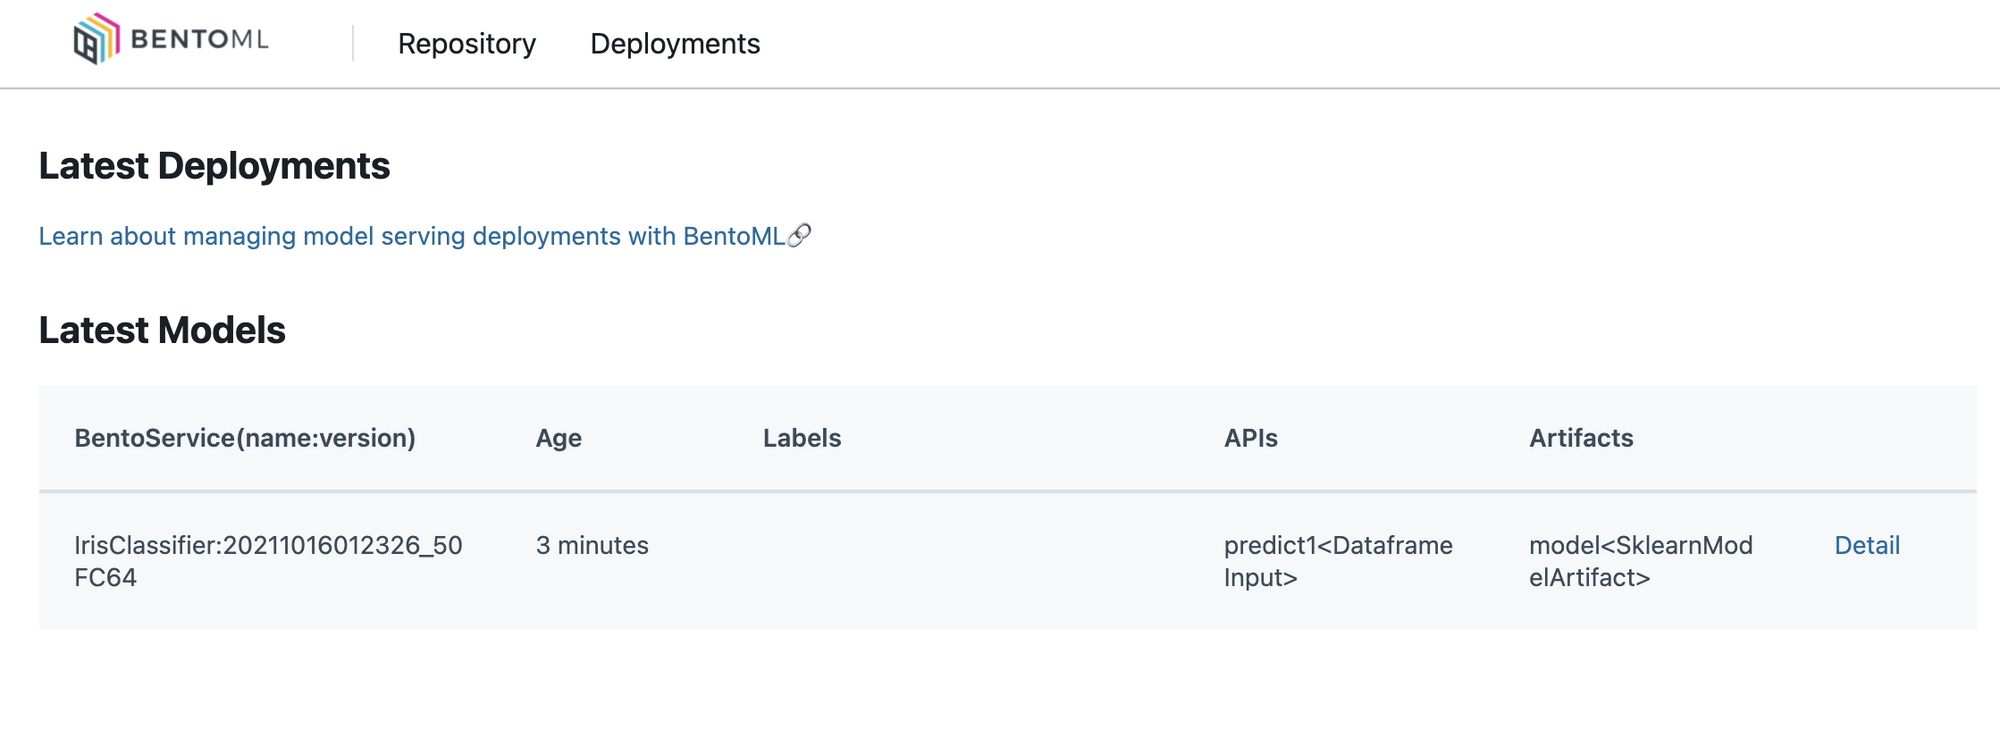Click the Latest Deployments heading
Image resolution: width=2000 pixels, height=754 pixels.
pos(214,166)
